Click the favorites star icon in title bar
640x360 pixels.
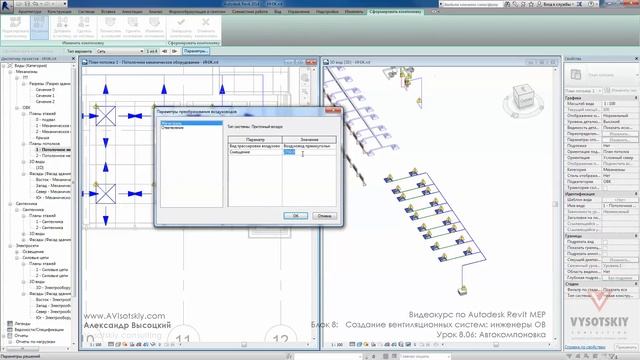pos(531,4)
